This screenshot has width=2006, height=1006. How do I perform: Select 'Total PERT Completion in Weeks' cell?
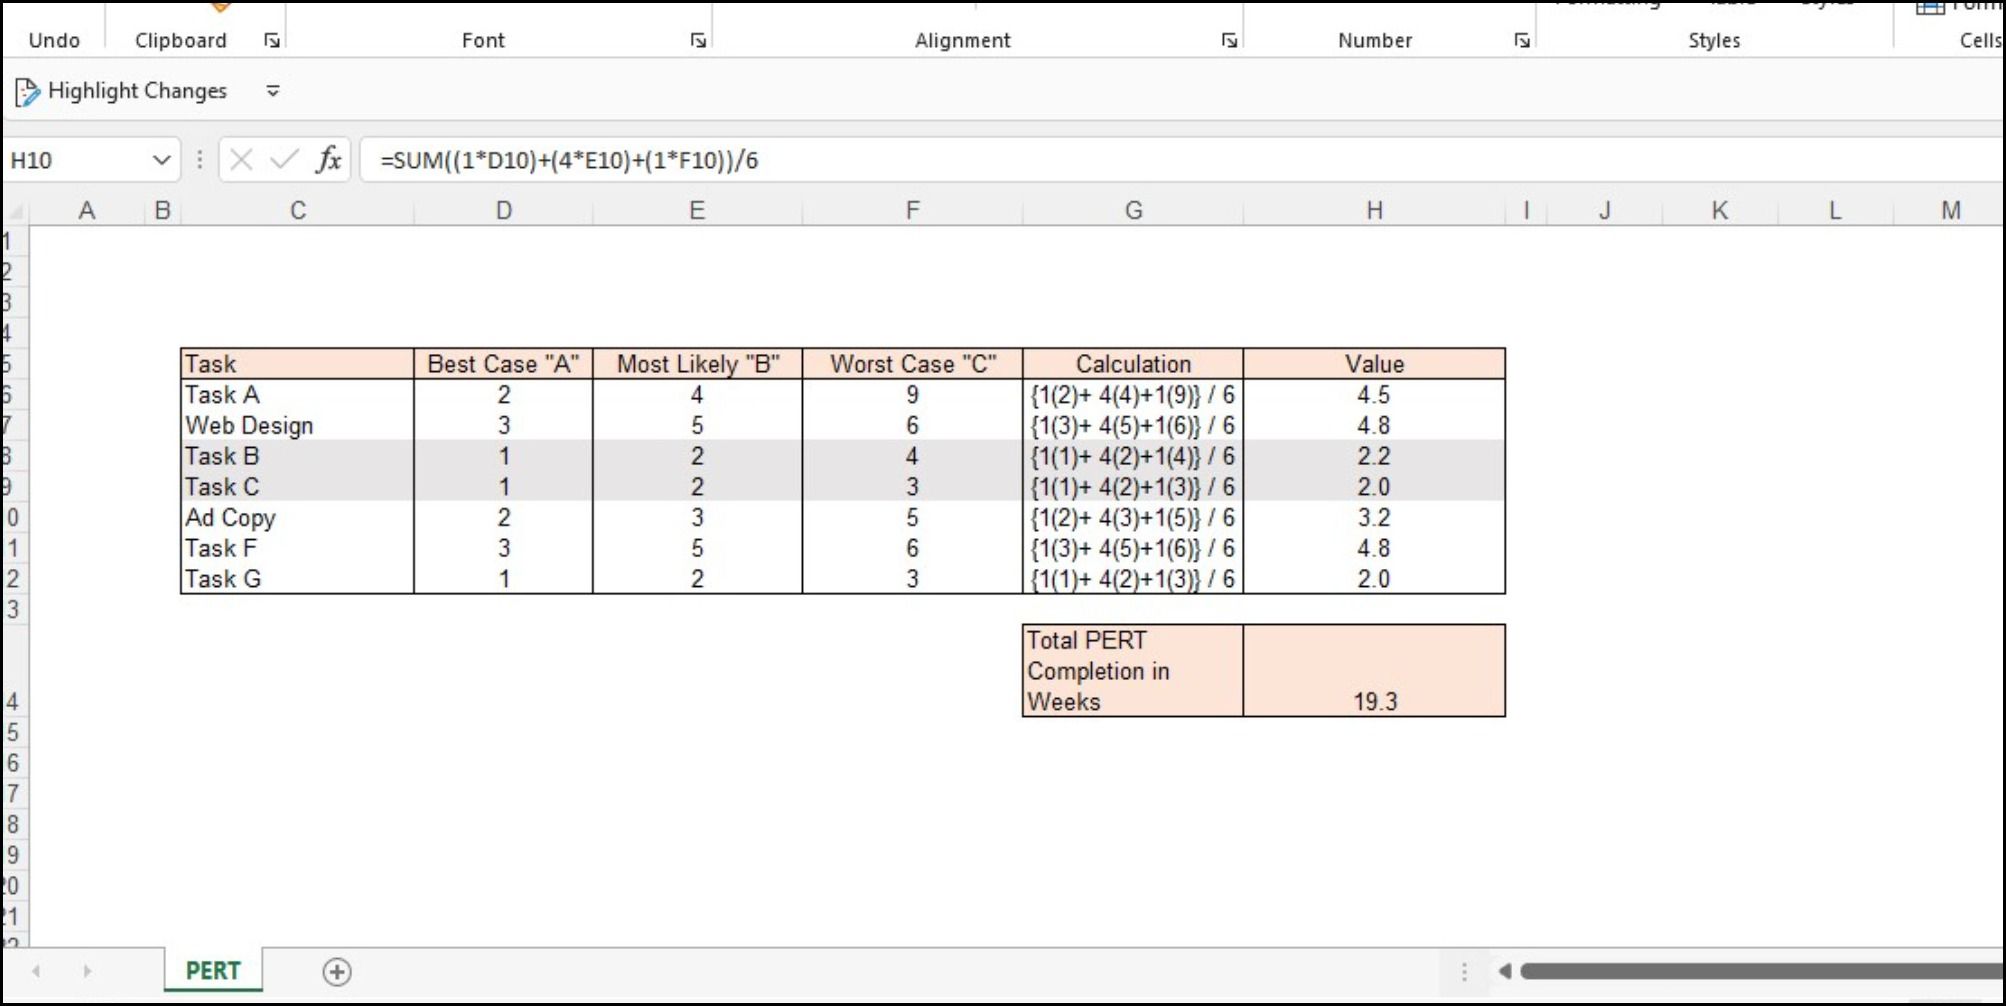(x=1133, y=671)
